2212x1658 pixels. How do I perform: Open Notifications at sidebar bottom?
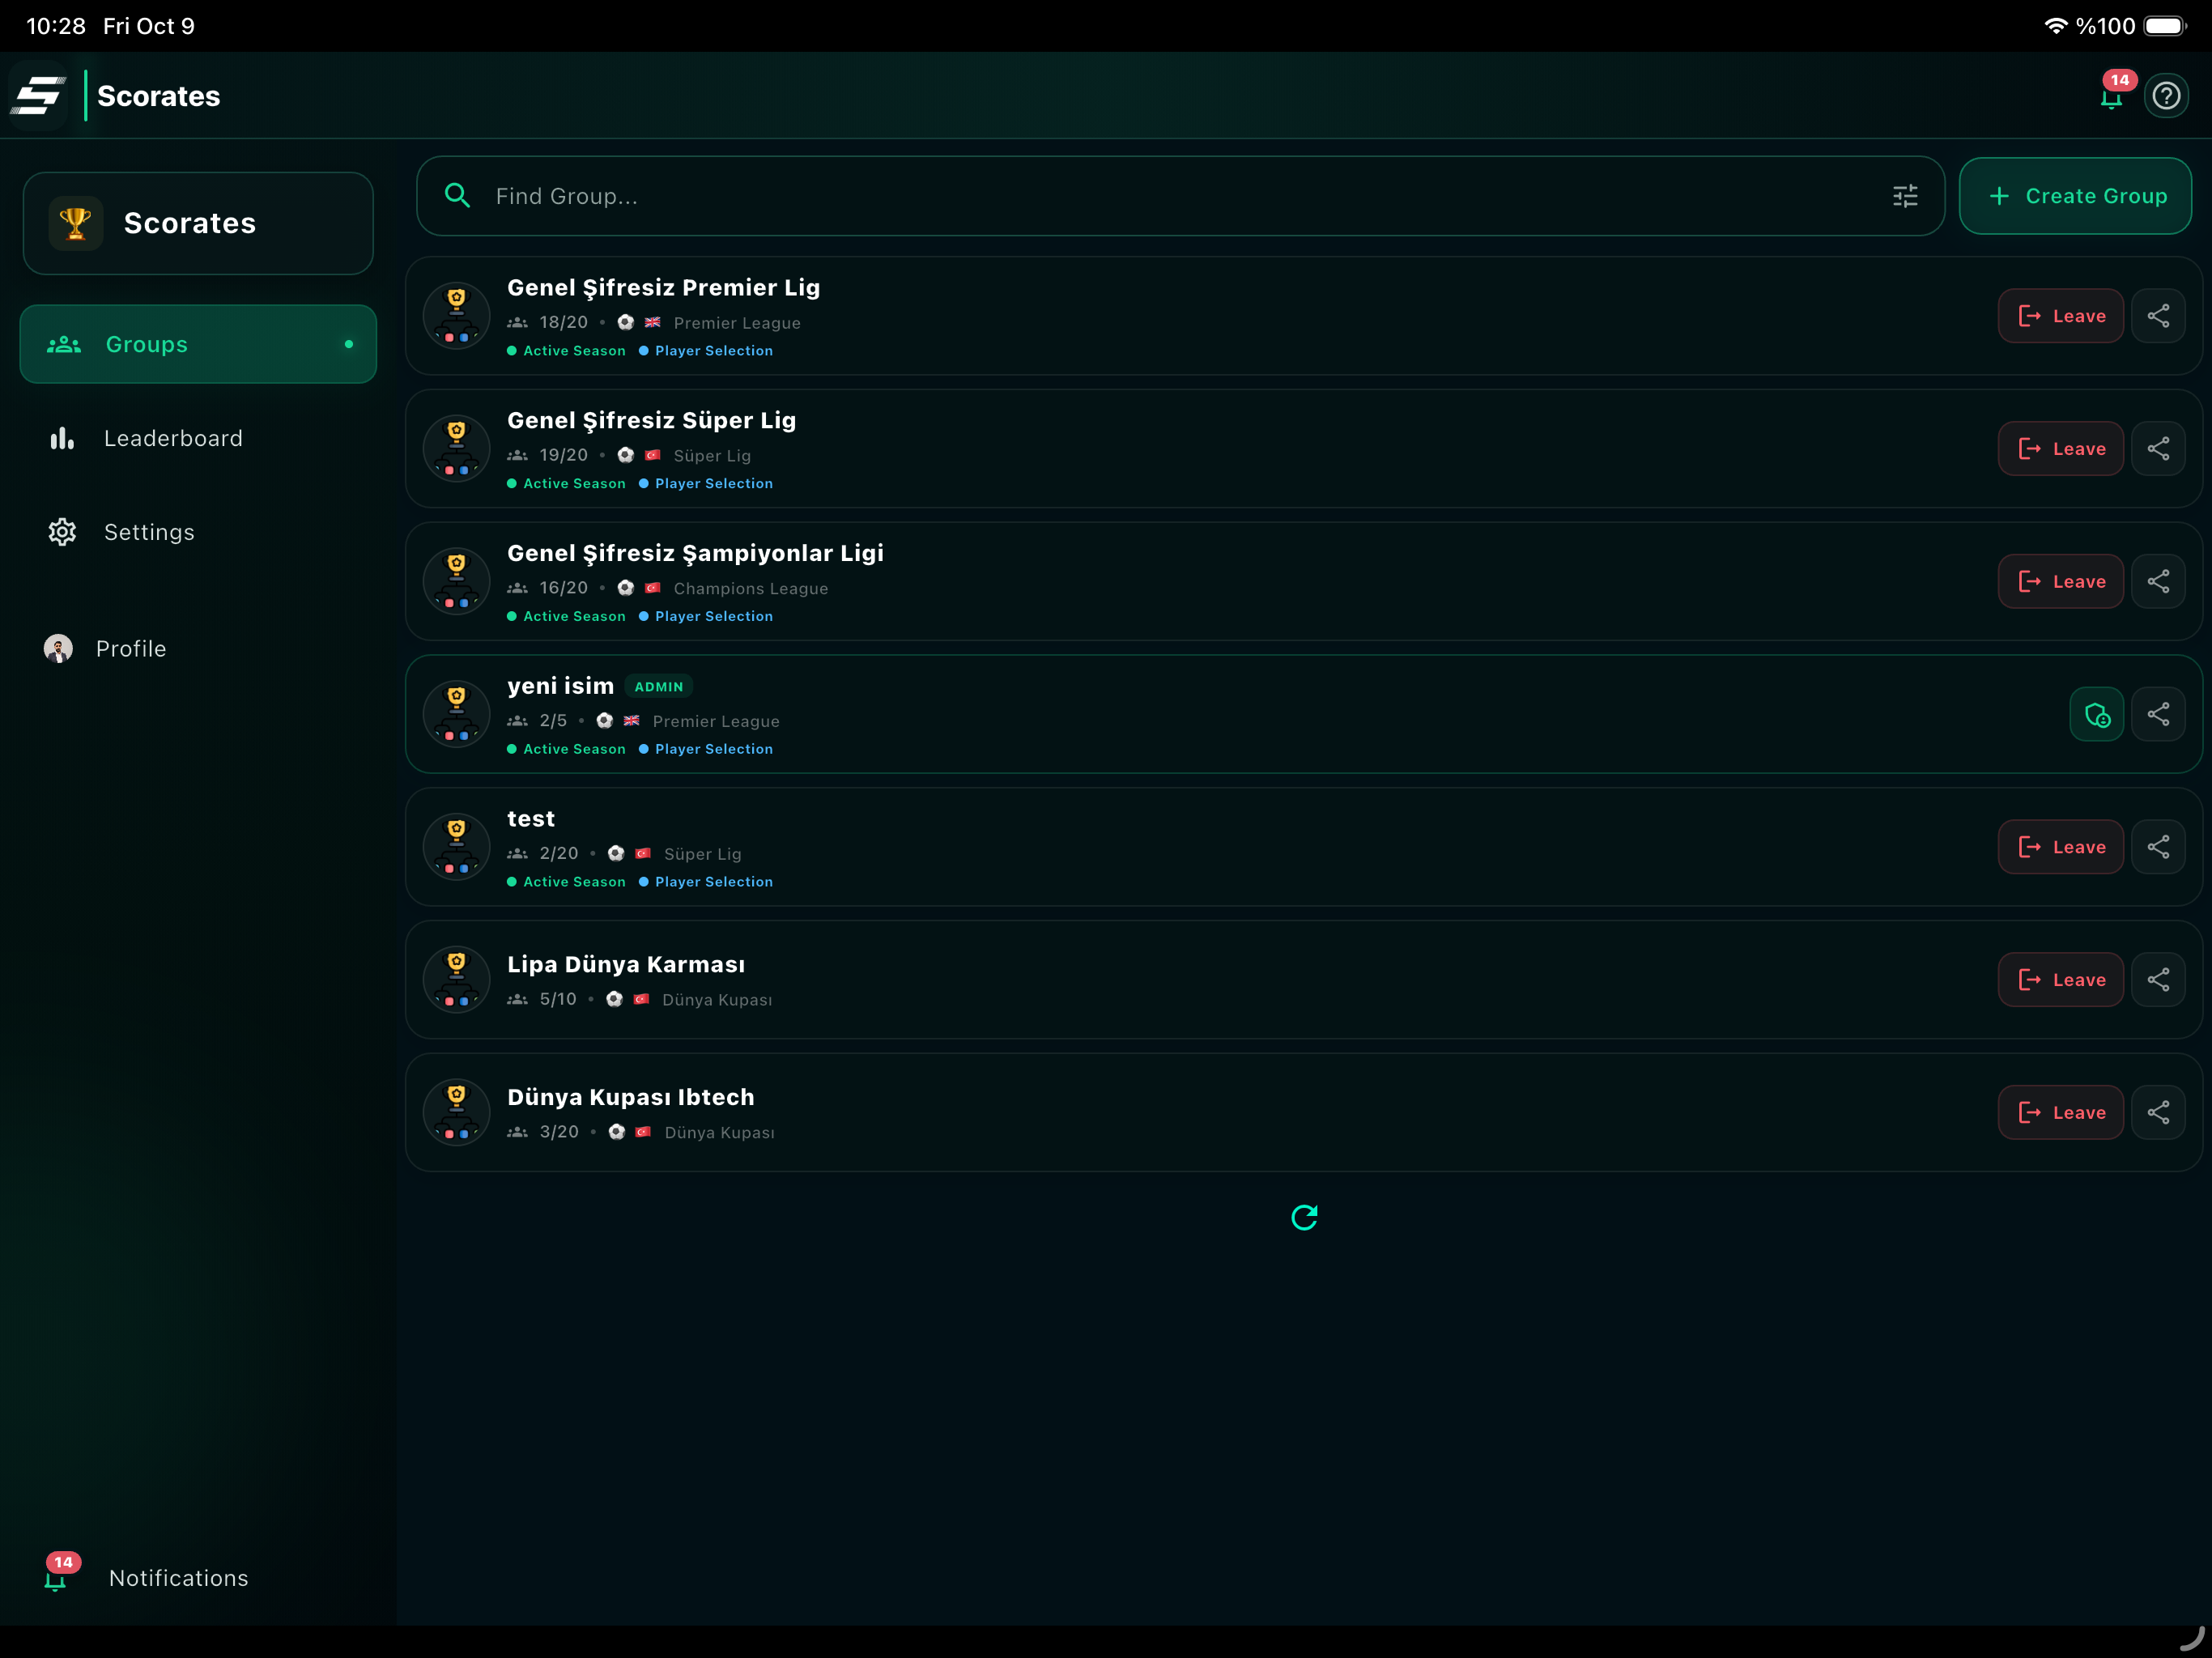(198, 1578)
